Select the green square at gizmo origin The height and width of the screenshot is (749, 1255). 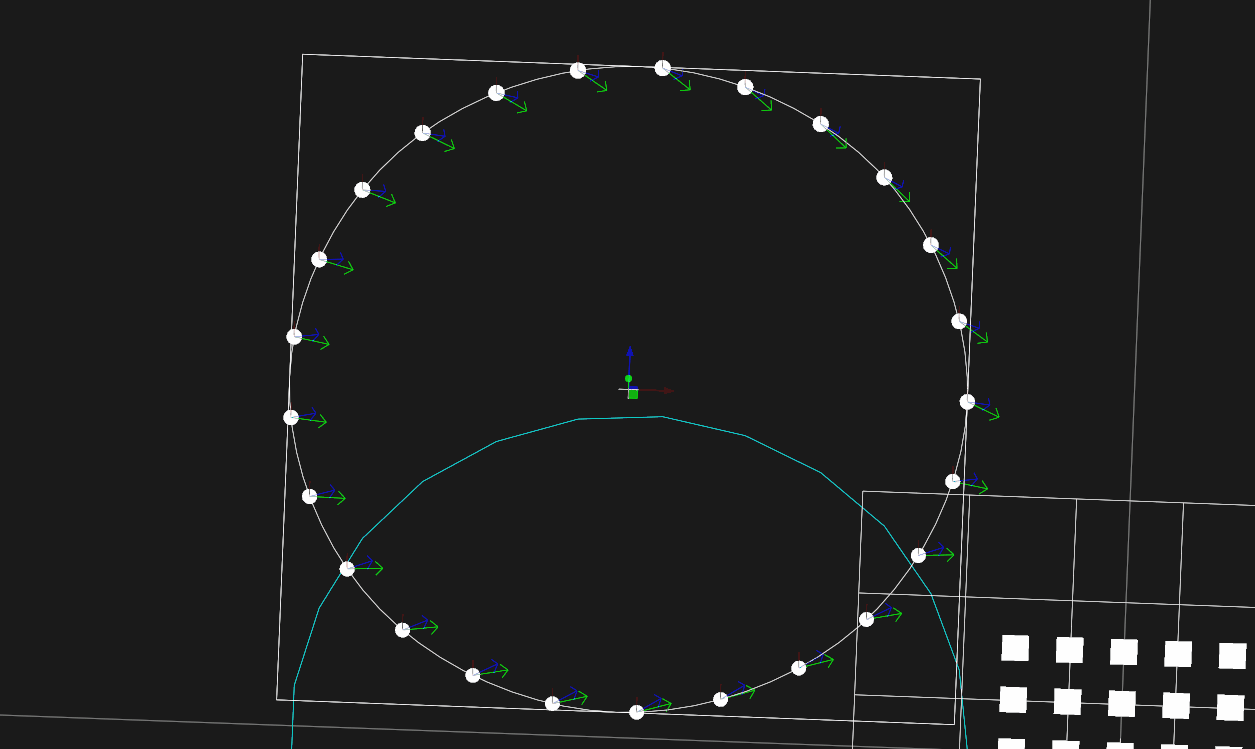click(x=633, y=394)
